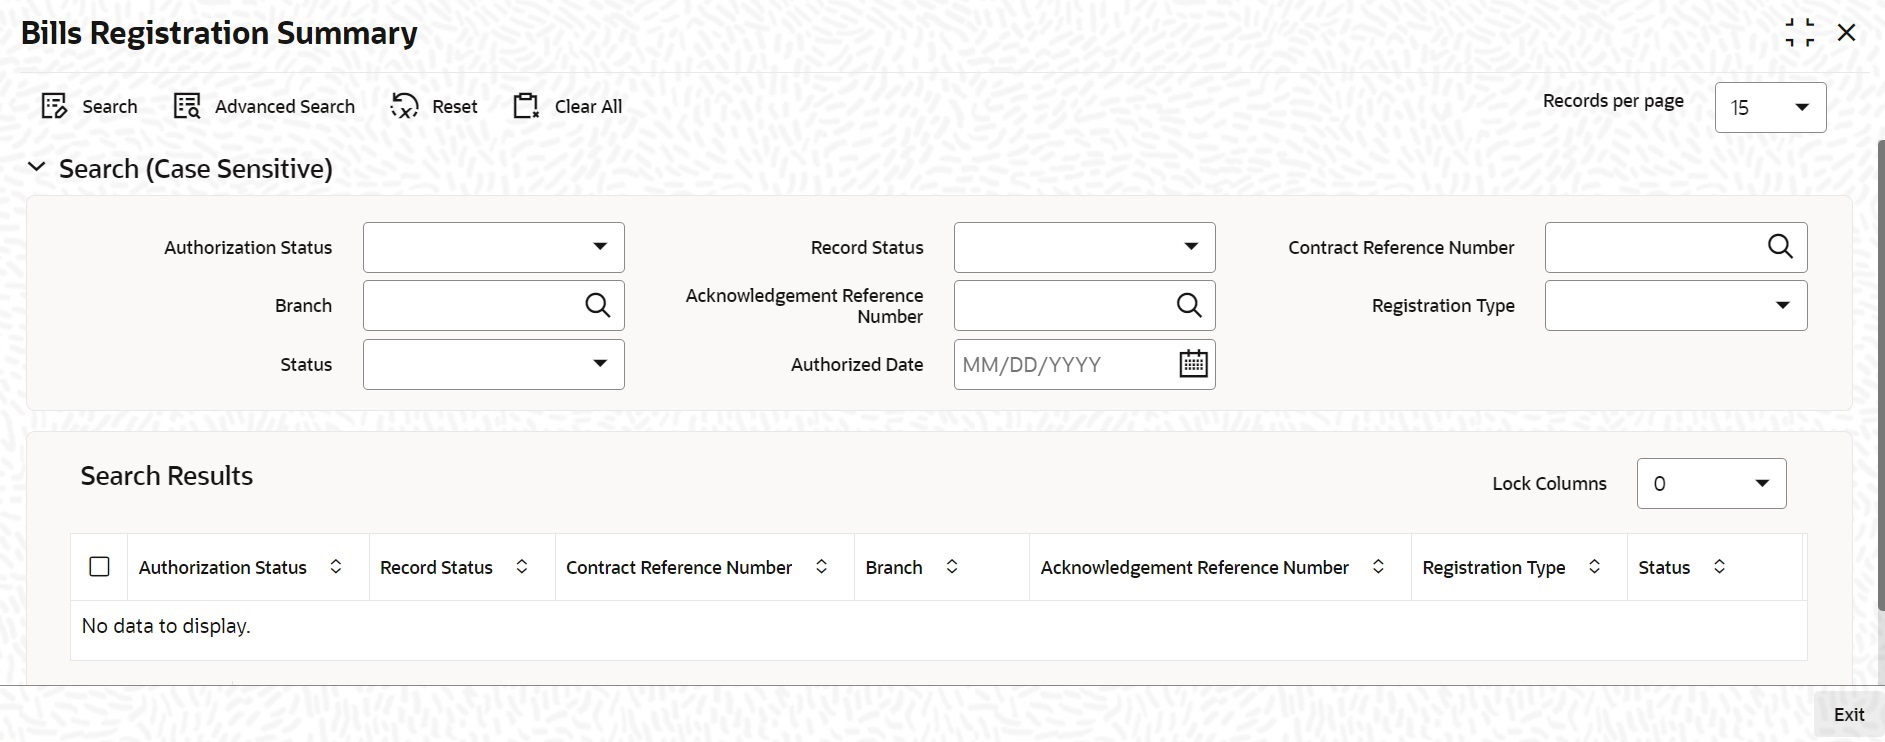Viewport: 1885px width, 742px height.
Task: Open Contract Reference Number lookup
Action: (x=1780, y=247)
